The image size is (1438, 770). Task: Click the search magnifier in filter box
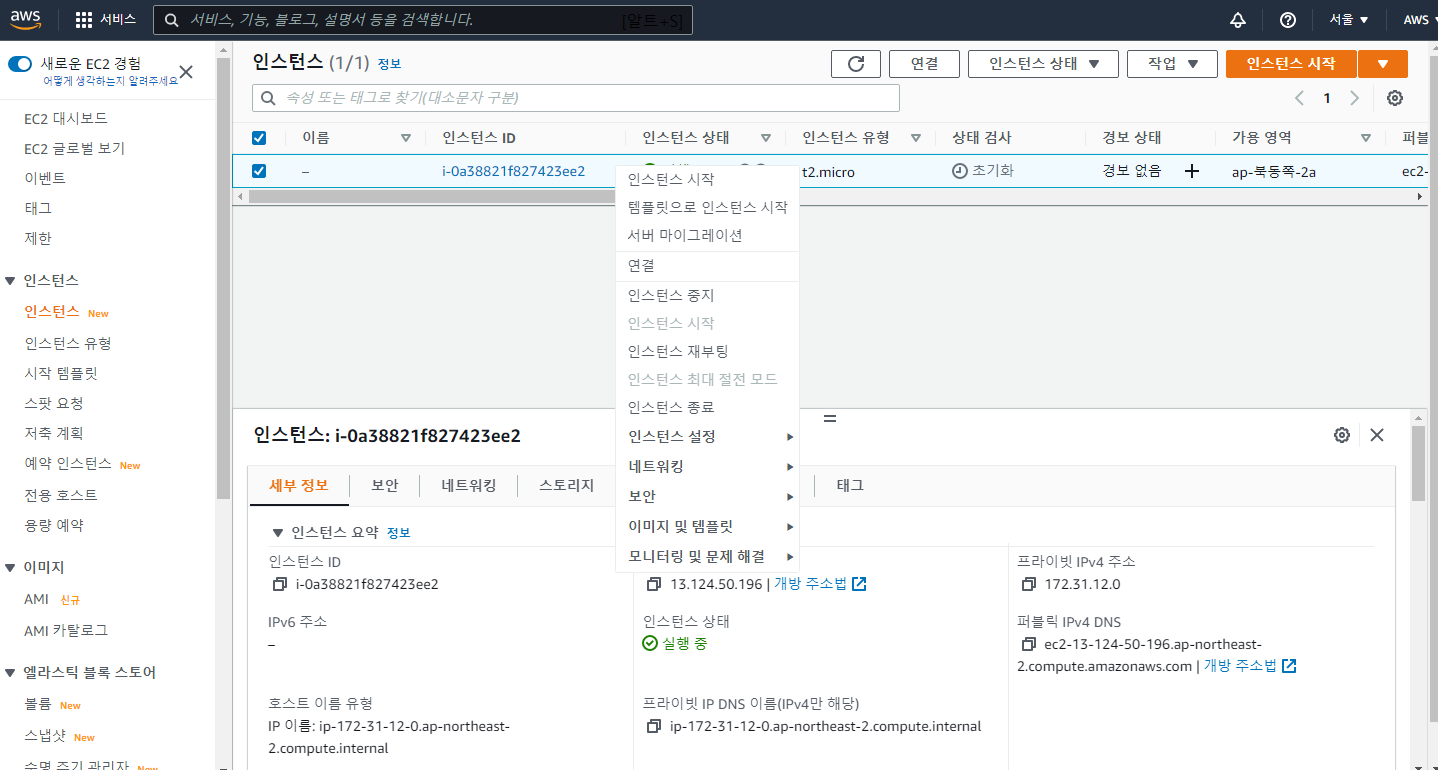click(269, 98)
